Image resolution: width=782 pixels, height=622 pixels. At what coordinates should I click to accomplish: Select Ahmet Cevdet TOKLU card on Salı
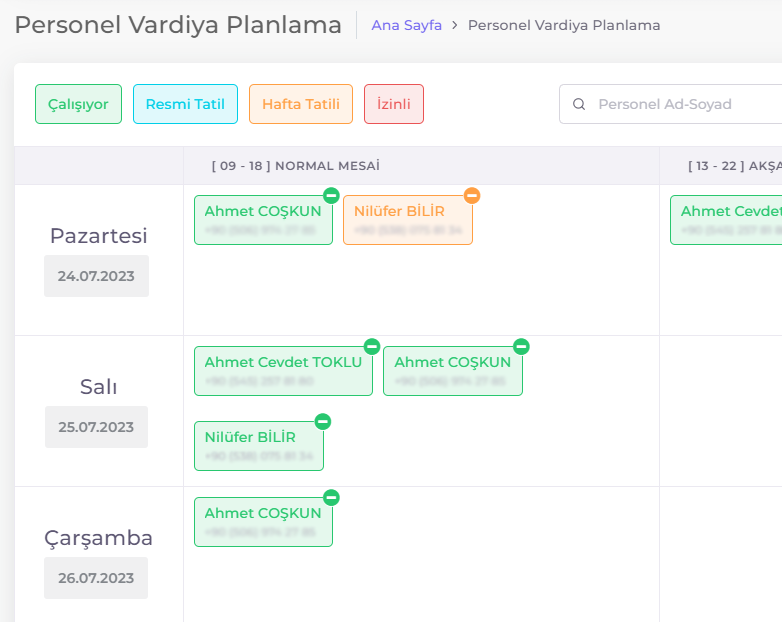283,371
